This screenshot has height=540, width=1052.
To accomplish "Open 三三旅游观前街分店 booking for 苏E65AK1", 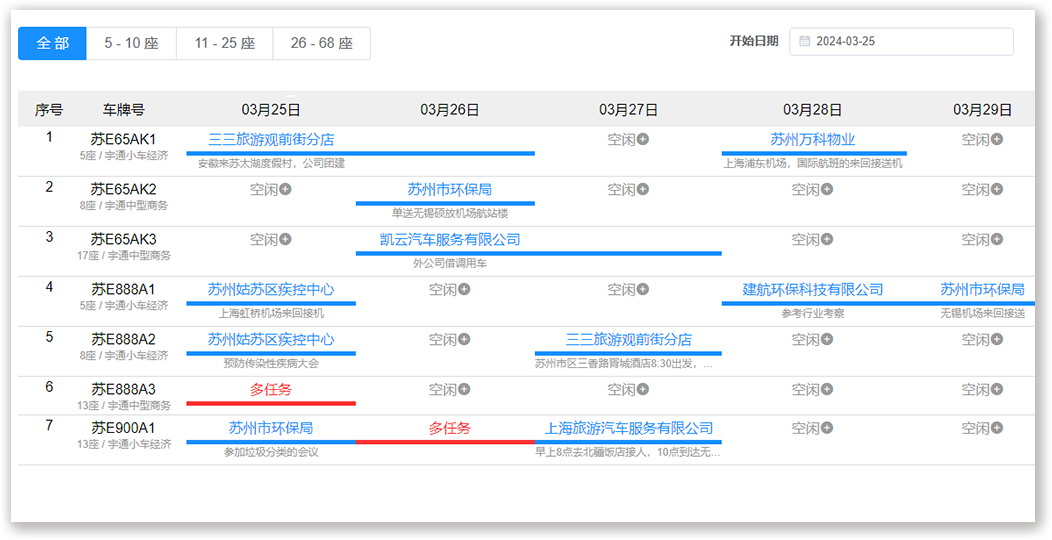I will coord(271,140).
